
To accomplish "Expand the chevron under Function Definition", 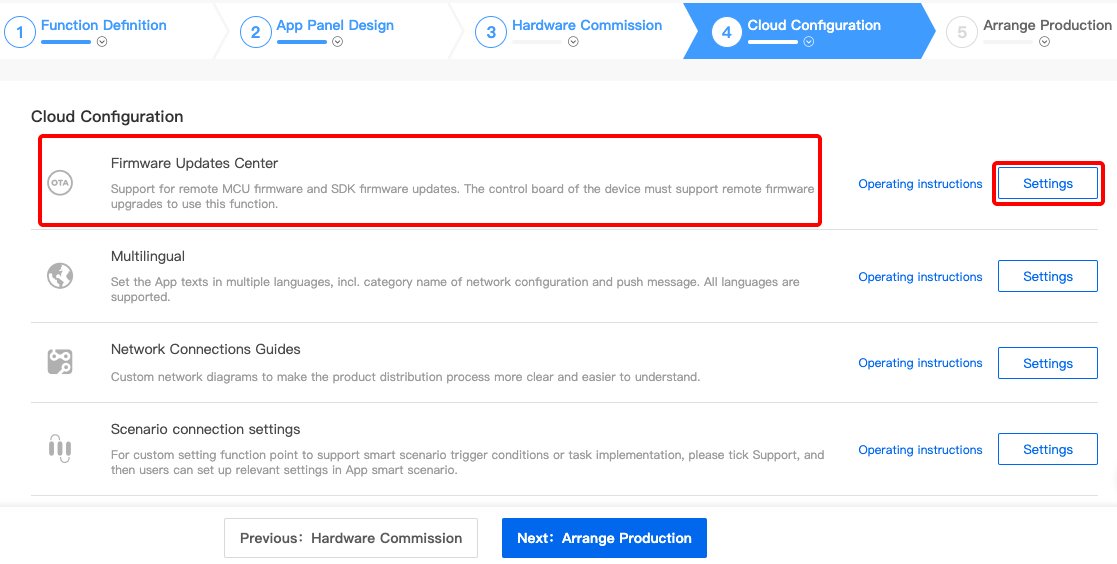I will [102, 42].
